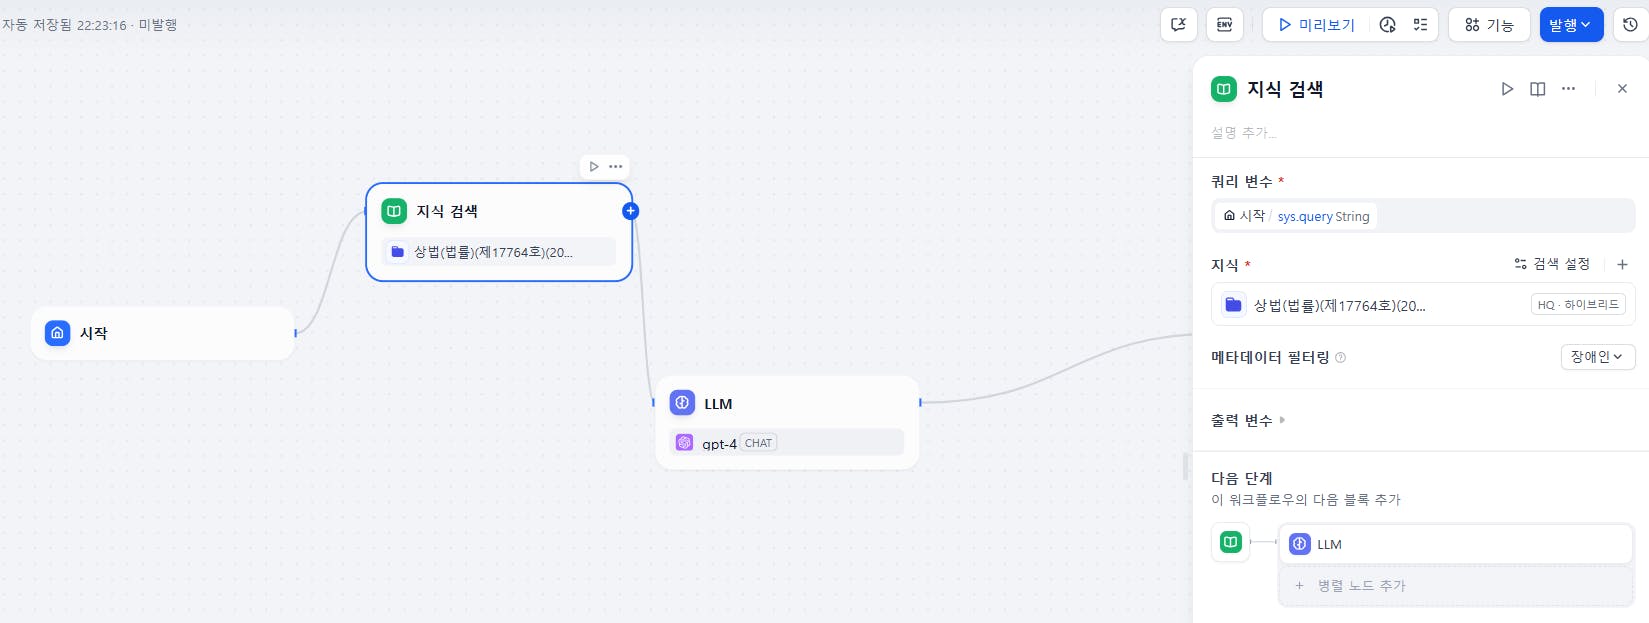Click the green 지식 검색 icon in the panel header
Screen dimensions: 1649x623
pos(1224,89)
